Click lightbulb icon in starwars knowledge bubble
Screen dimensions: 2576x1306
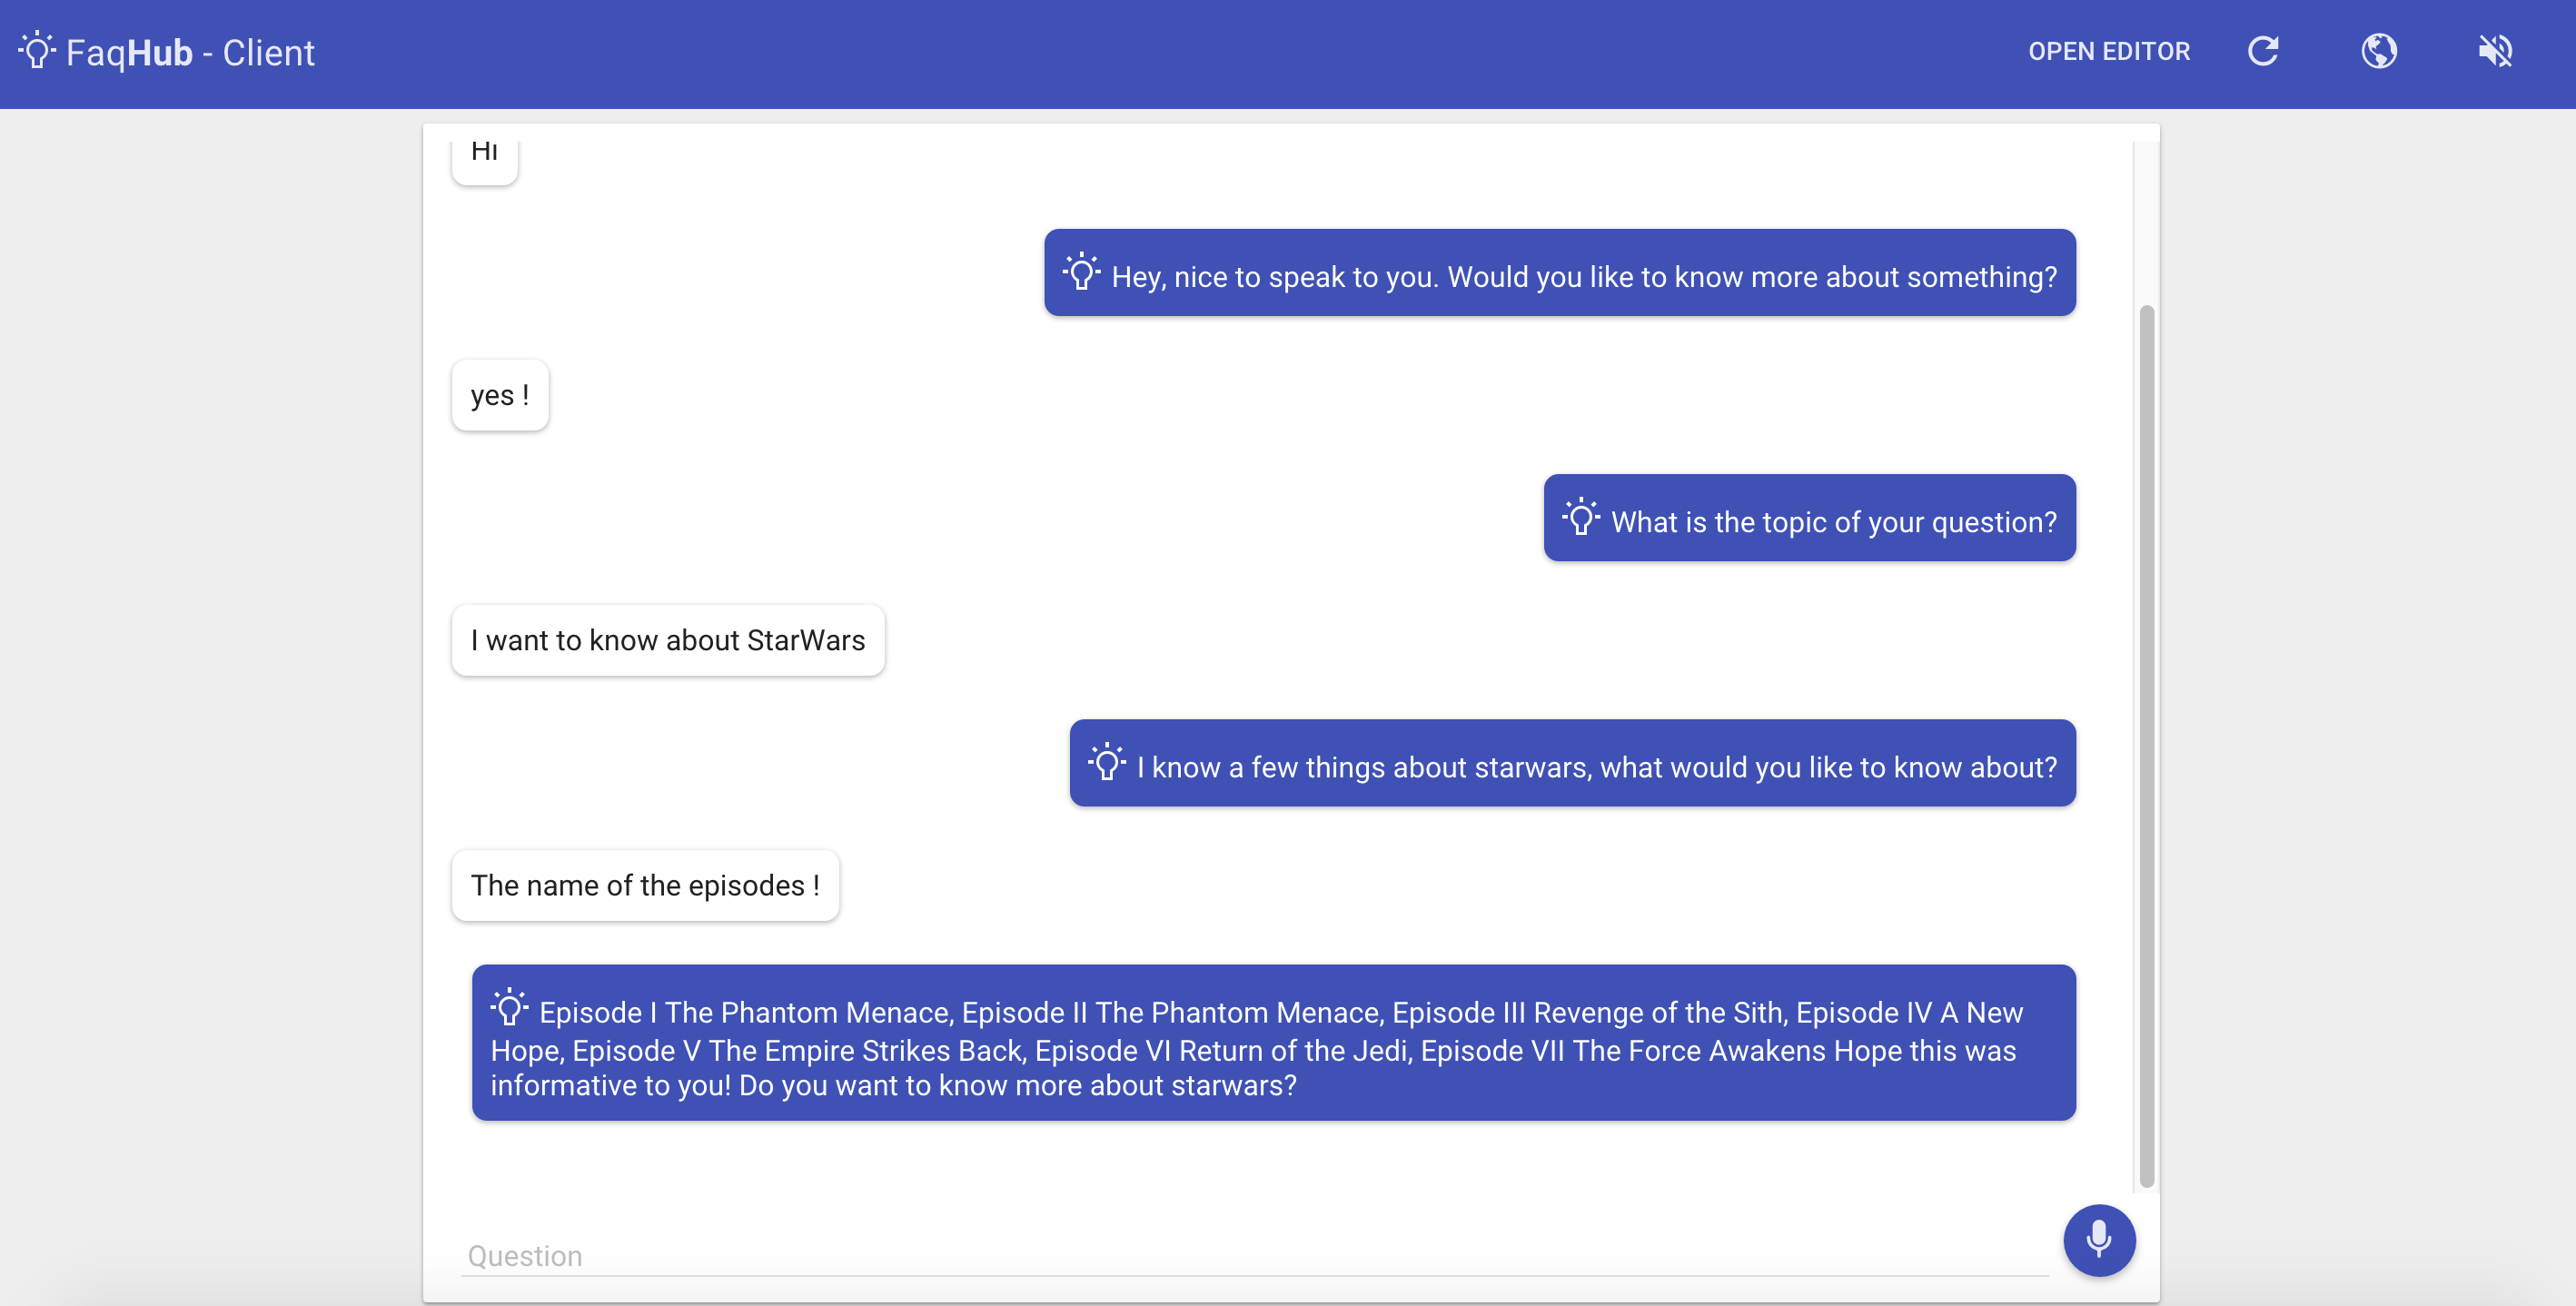click(1106, 762)
